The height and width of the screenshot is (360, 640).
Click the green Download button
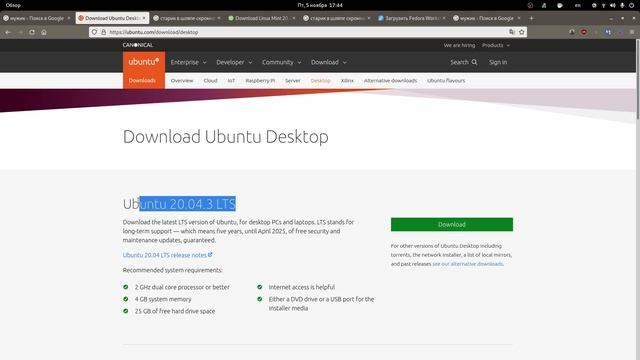[451, 224]
